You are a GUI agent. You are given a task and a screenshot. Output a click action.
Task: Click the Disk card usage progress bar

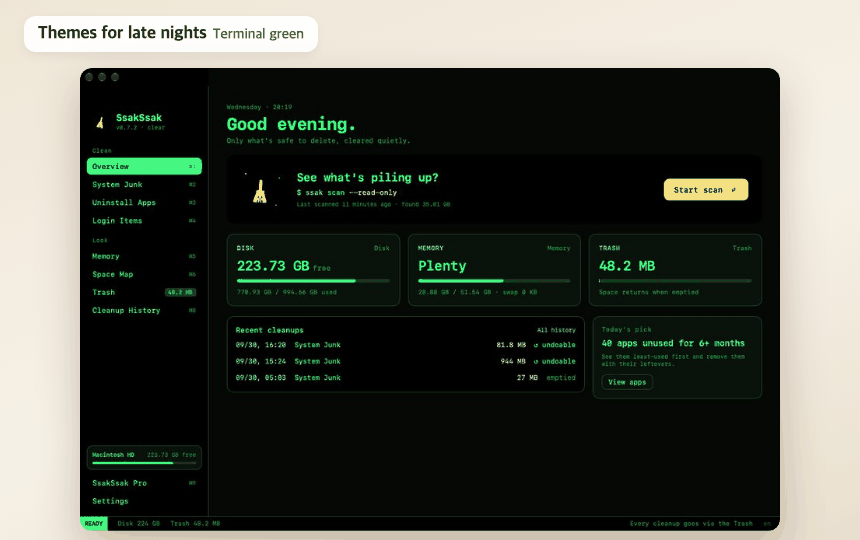[x=313, y=281]
